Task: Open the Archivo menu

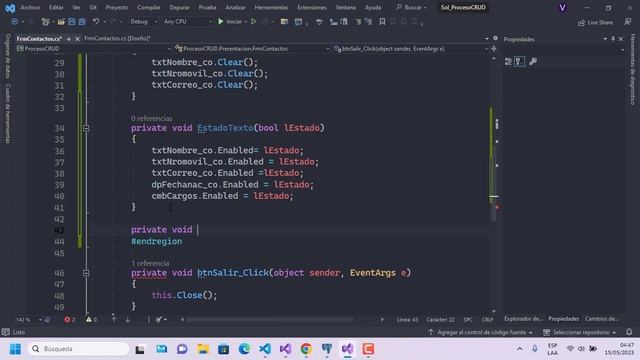Action: coord(30,7)
